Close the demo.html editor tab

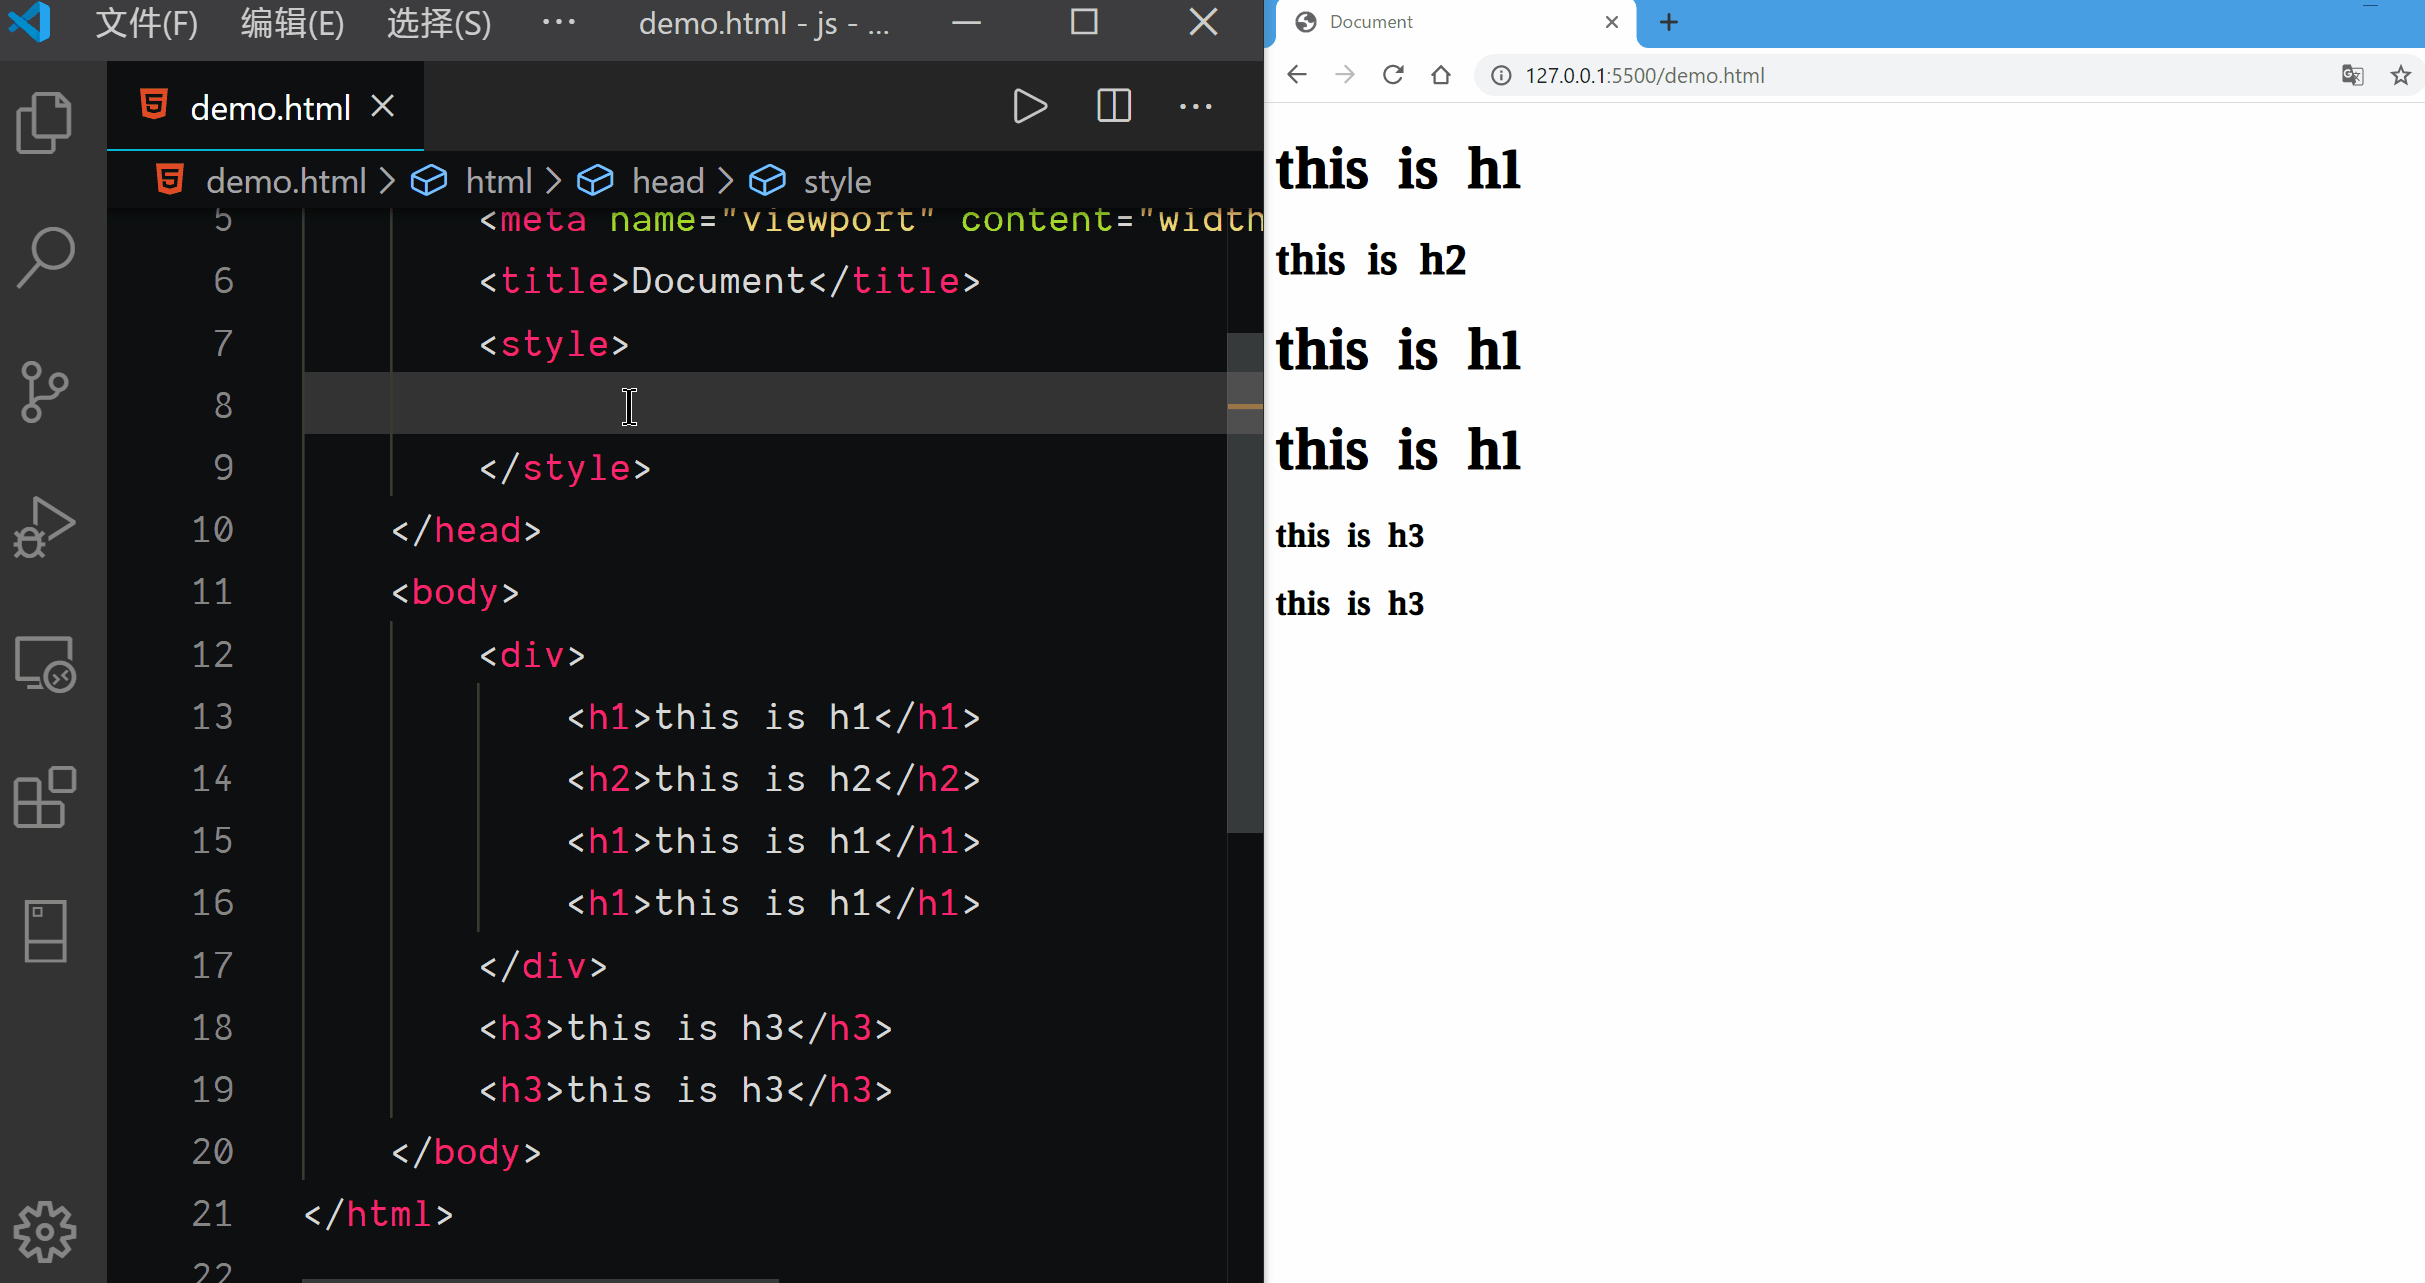point(383,106)
